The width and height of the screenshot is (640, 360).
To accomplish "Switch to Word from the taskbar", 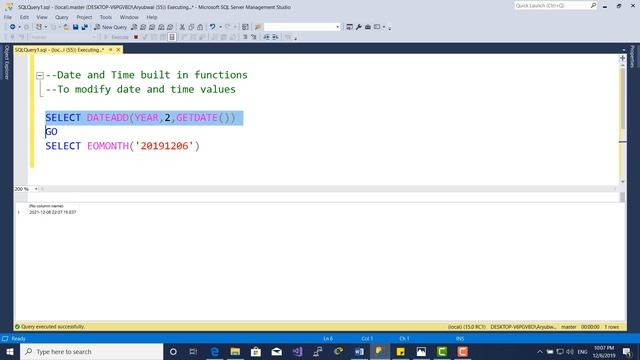I will tap(359, 351).
